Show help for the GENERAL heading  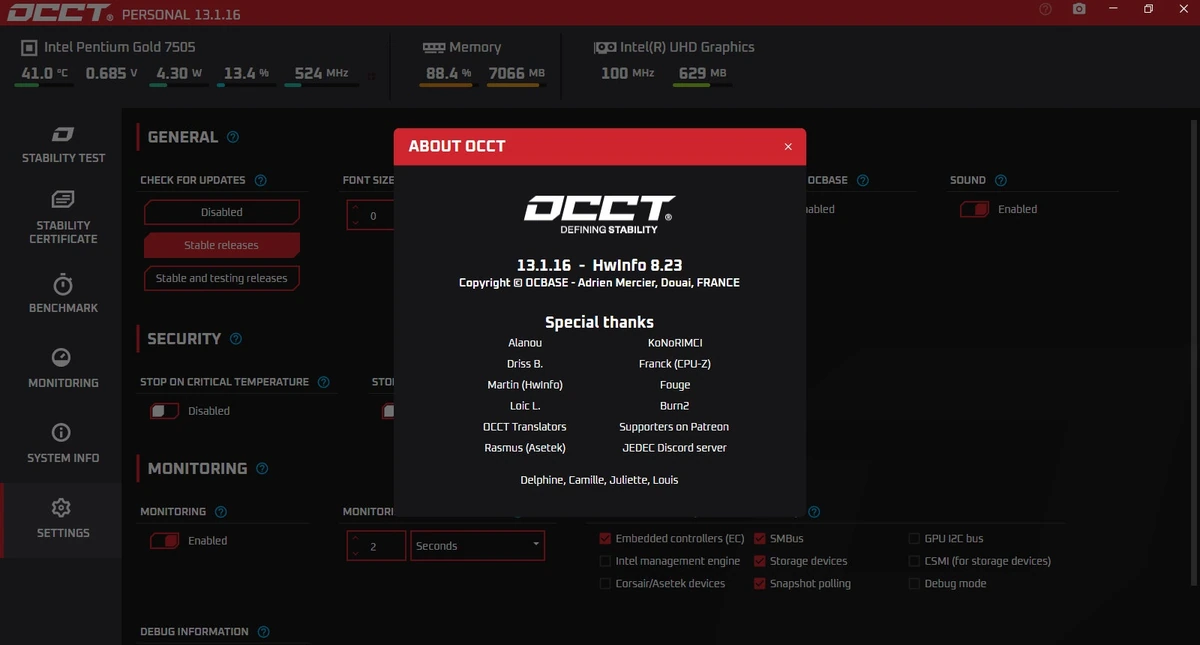tap(233, 137)
